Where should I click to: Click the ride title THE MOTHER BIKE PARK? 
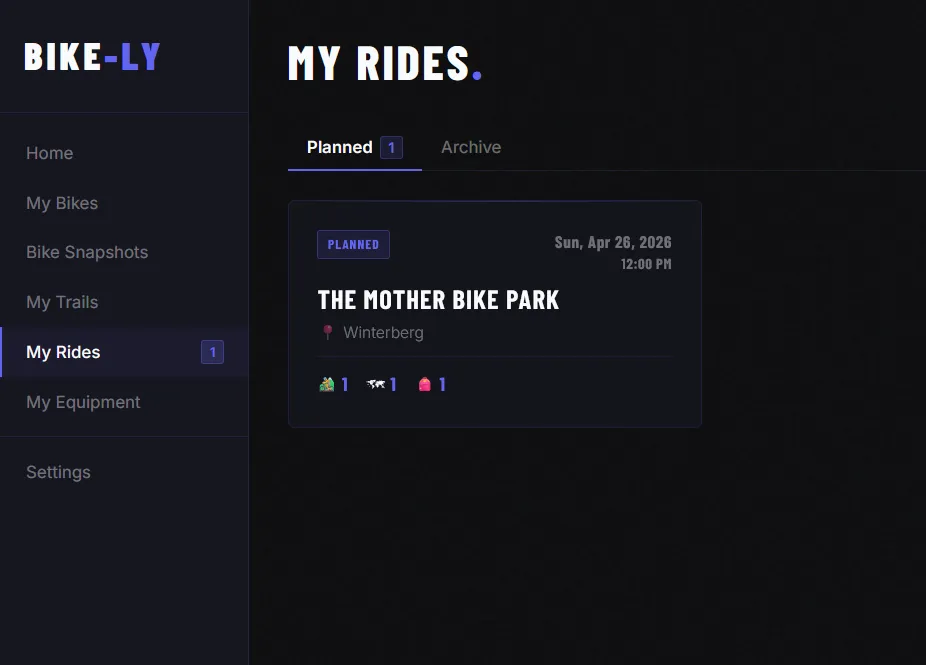coord(438,300)
